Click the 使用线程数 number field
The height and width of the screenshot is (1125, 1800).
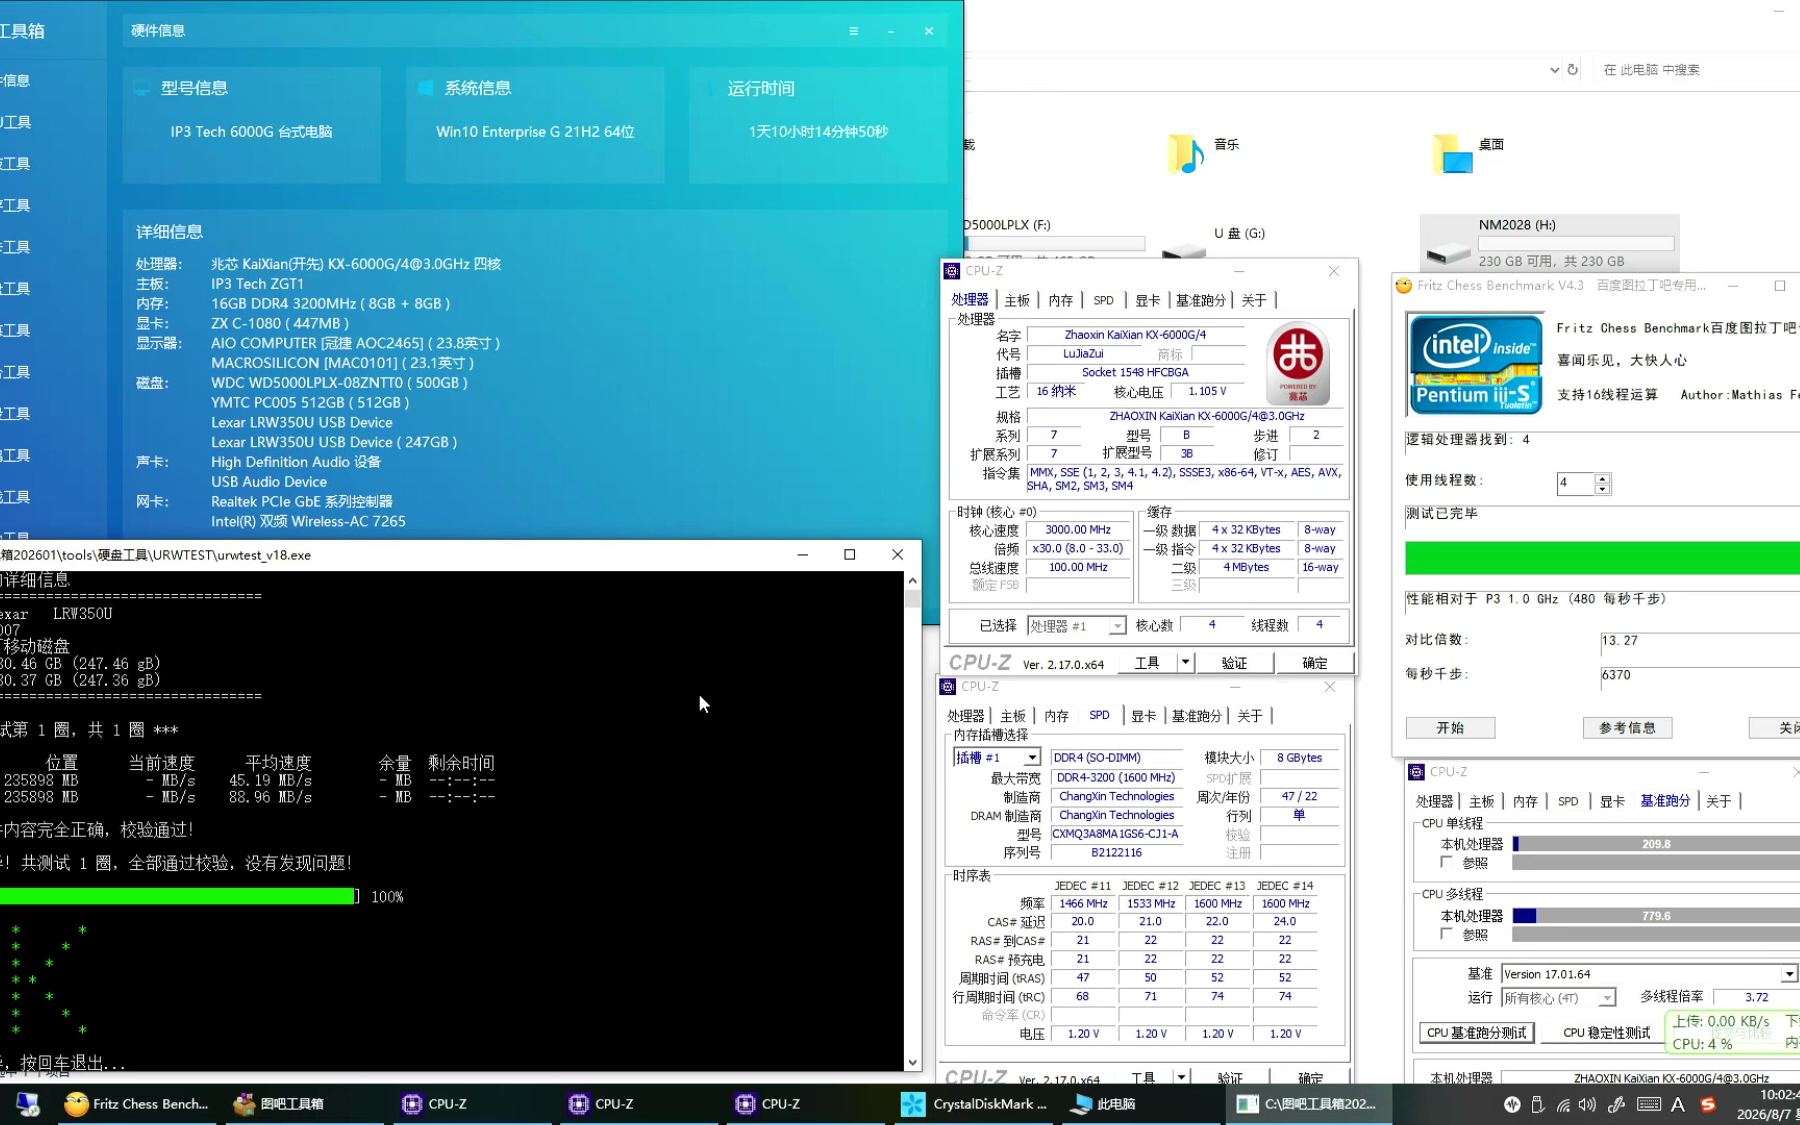tap(1575, 484)
